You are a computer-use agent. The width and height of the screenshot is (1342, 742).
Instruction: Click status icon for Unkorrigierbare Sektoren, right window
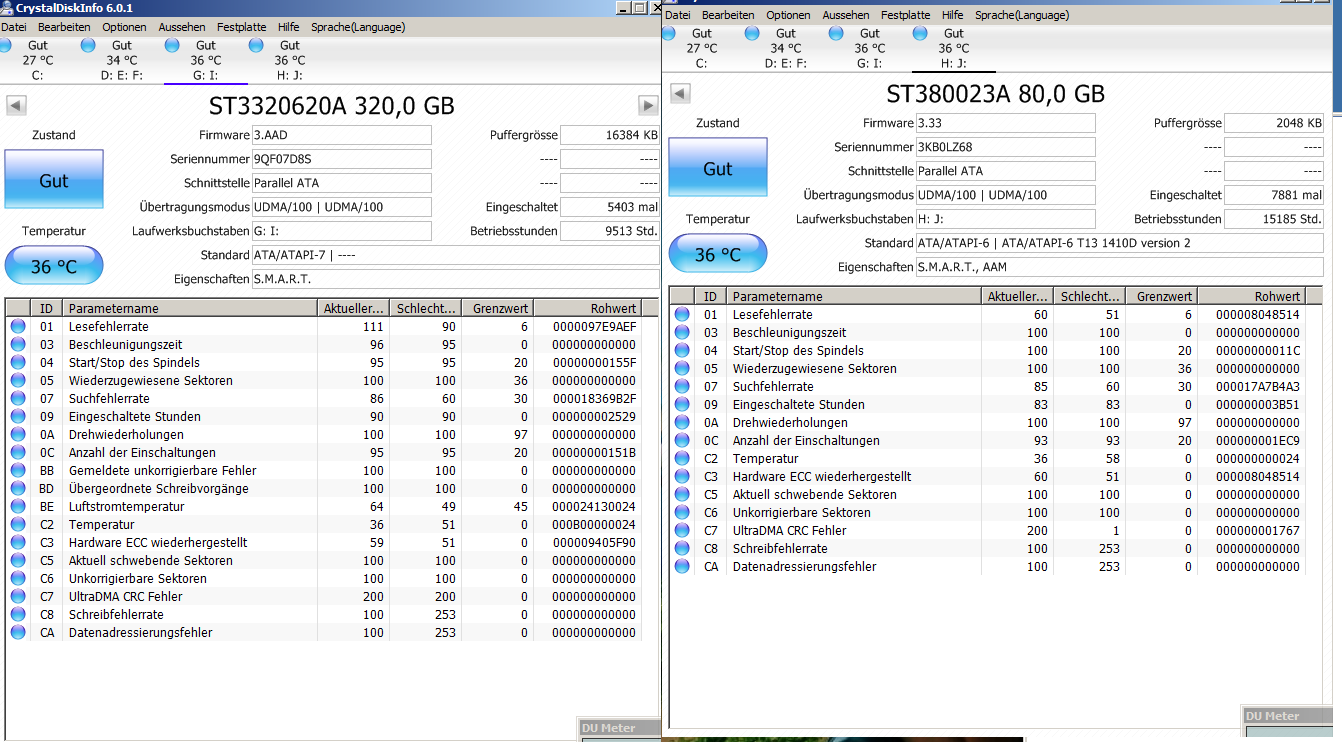click(682, 512)
